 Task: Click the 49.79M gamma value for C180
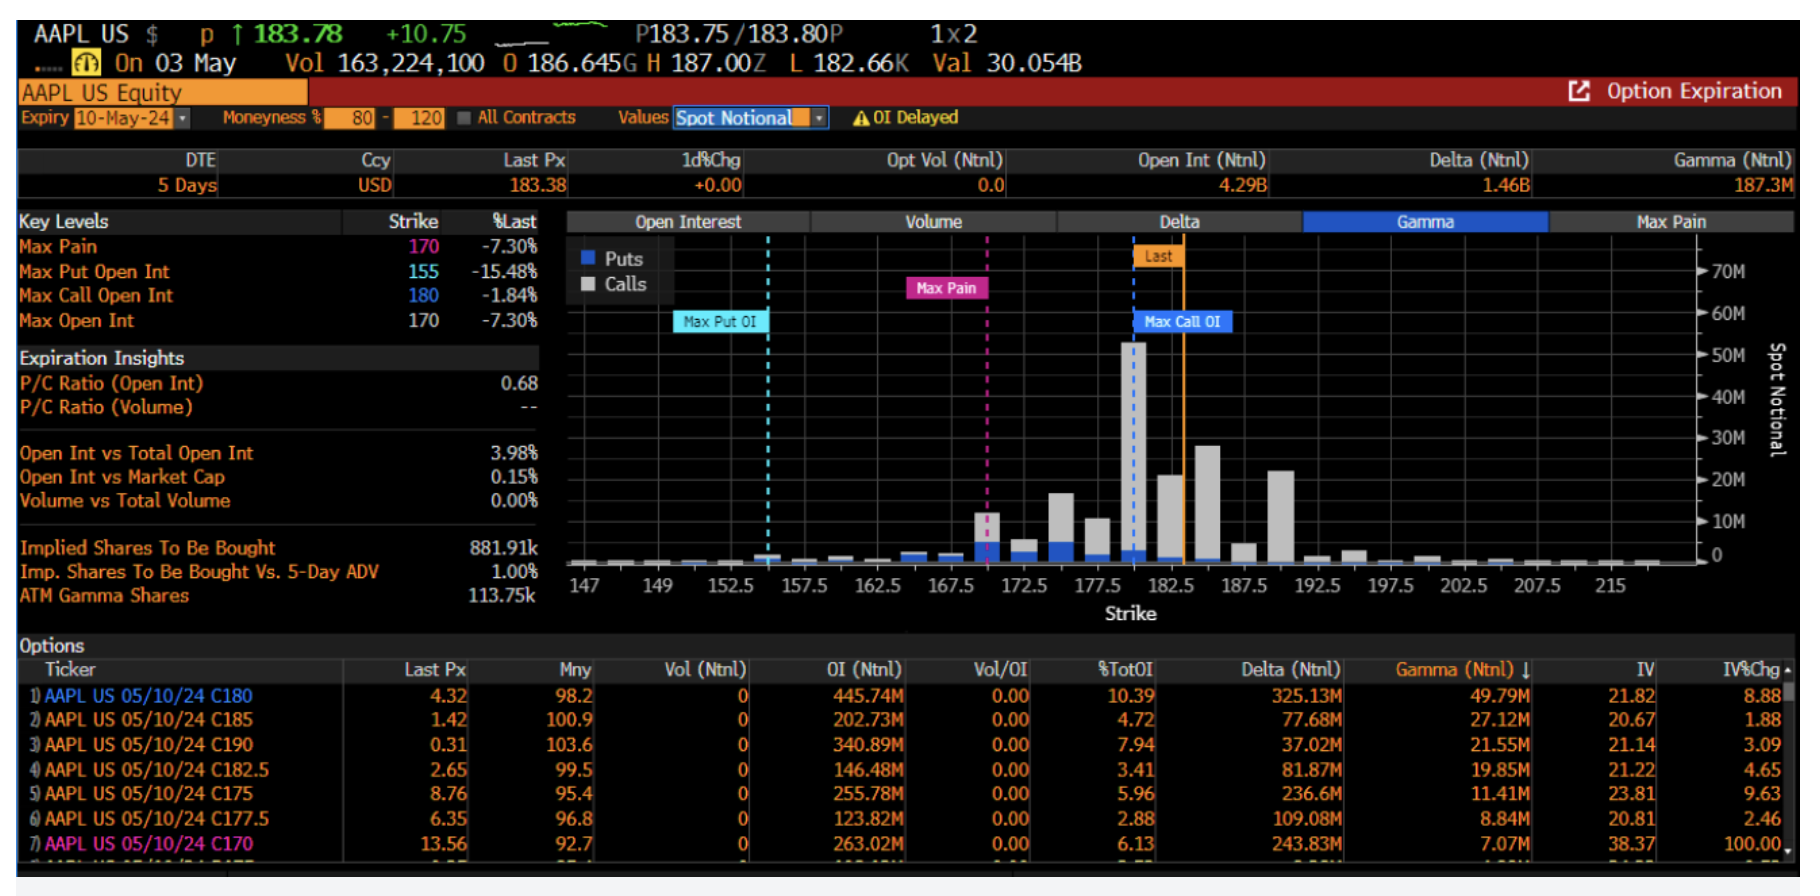pos(1499,696)
